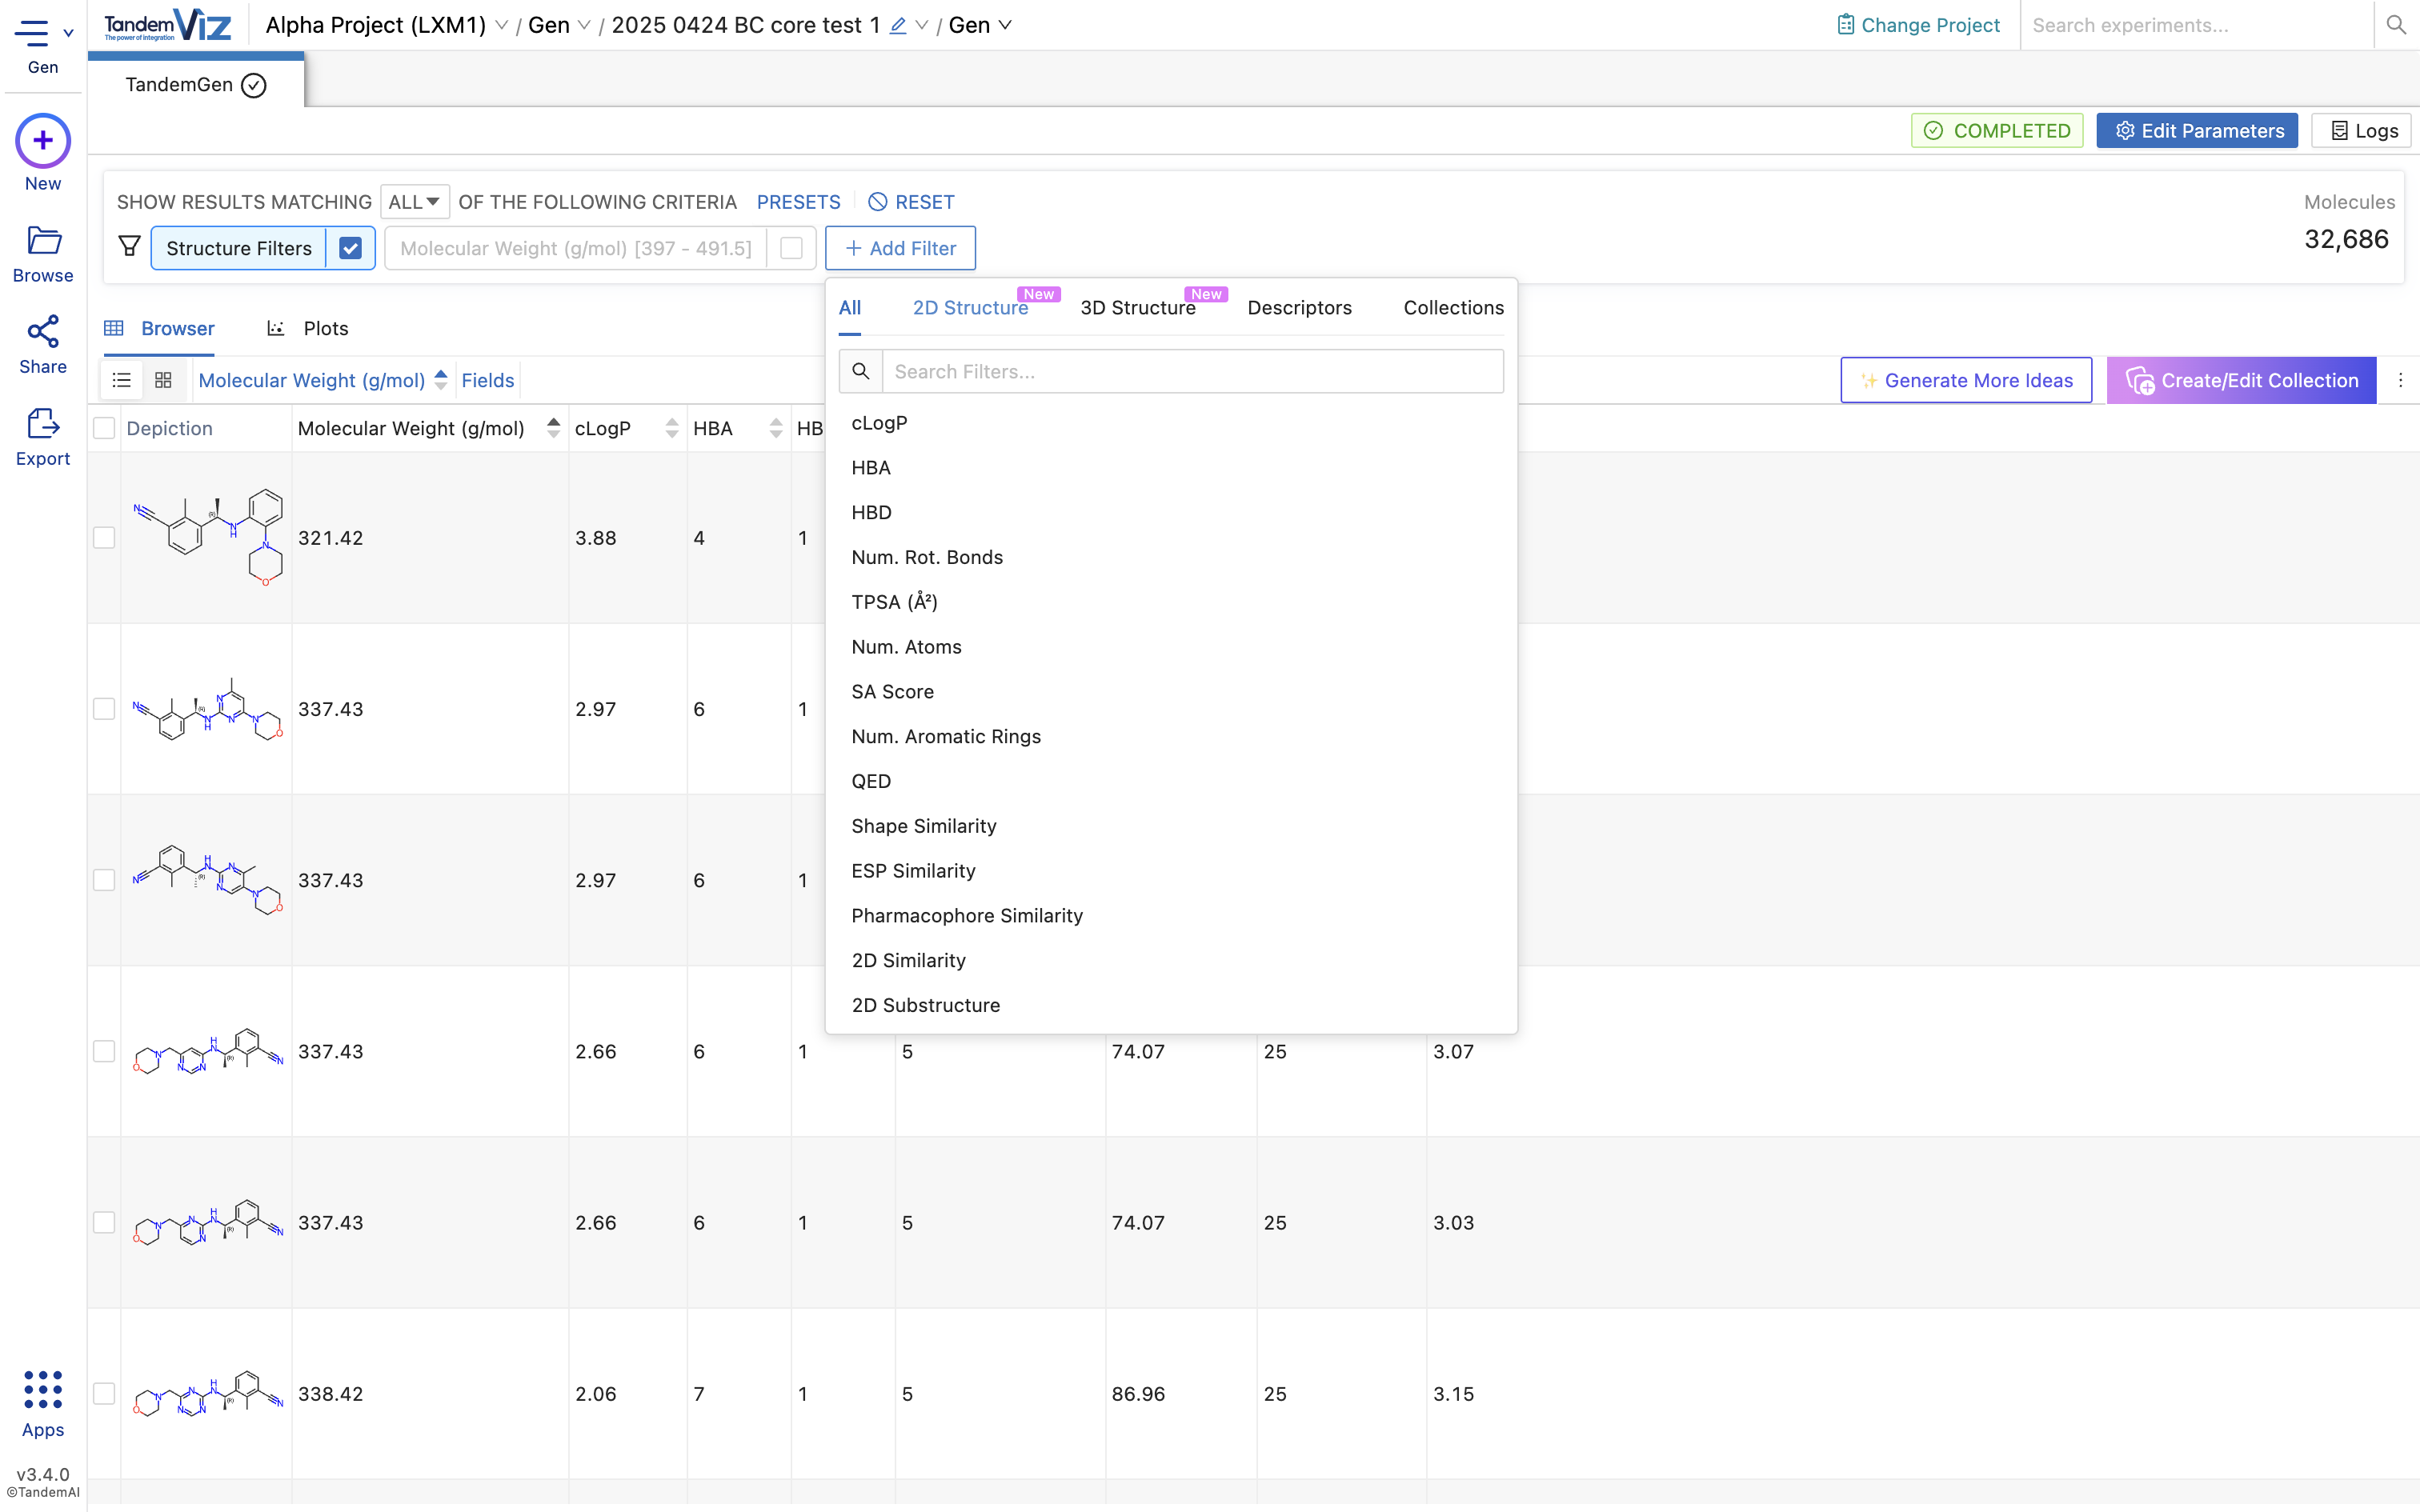Check the row with cLogP 2.06
Viewport: 2420px width, 1512px height.
tap(104, 1393)
